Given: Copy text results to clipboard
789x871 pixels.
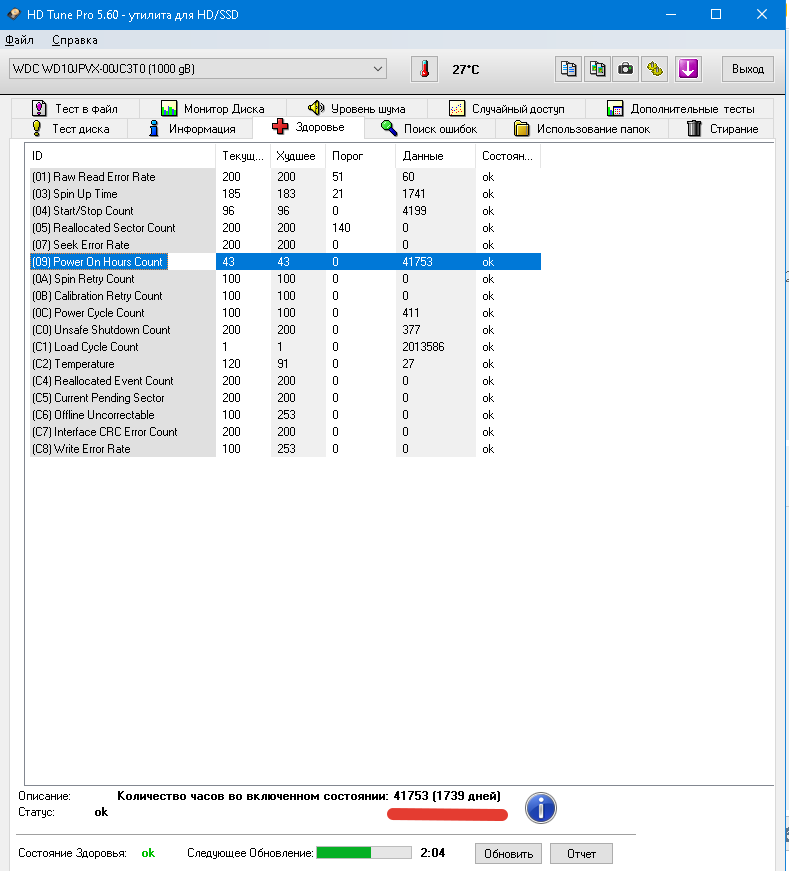Looking at the screenshot, I should pos(569,69).
